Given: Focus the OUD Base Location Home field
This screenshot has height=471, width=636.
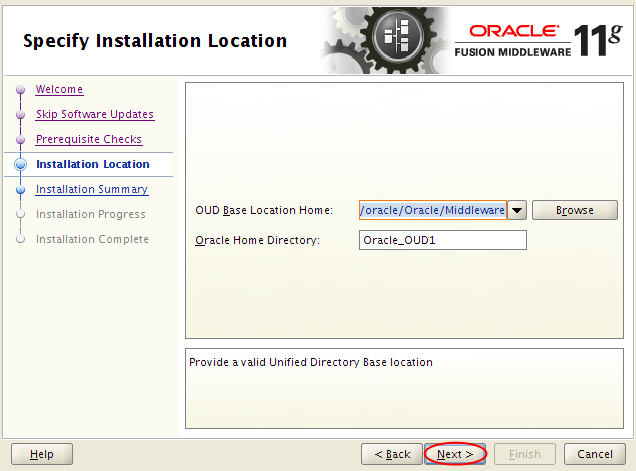Looking at the screenshot, I should point(433,210).
